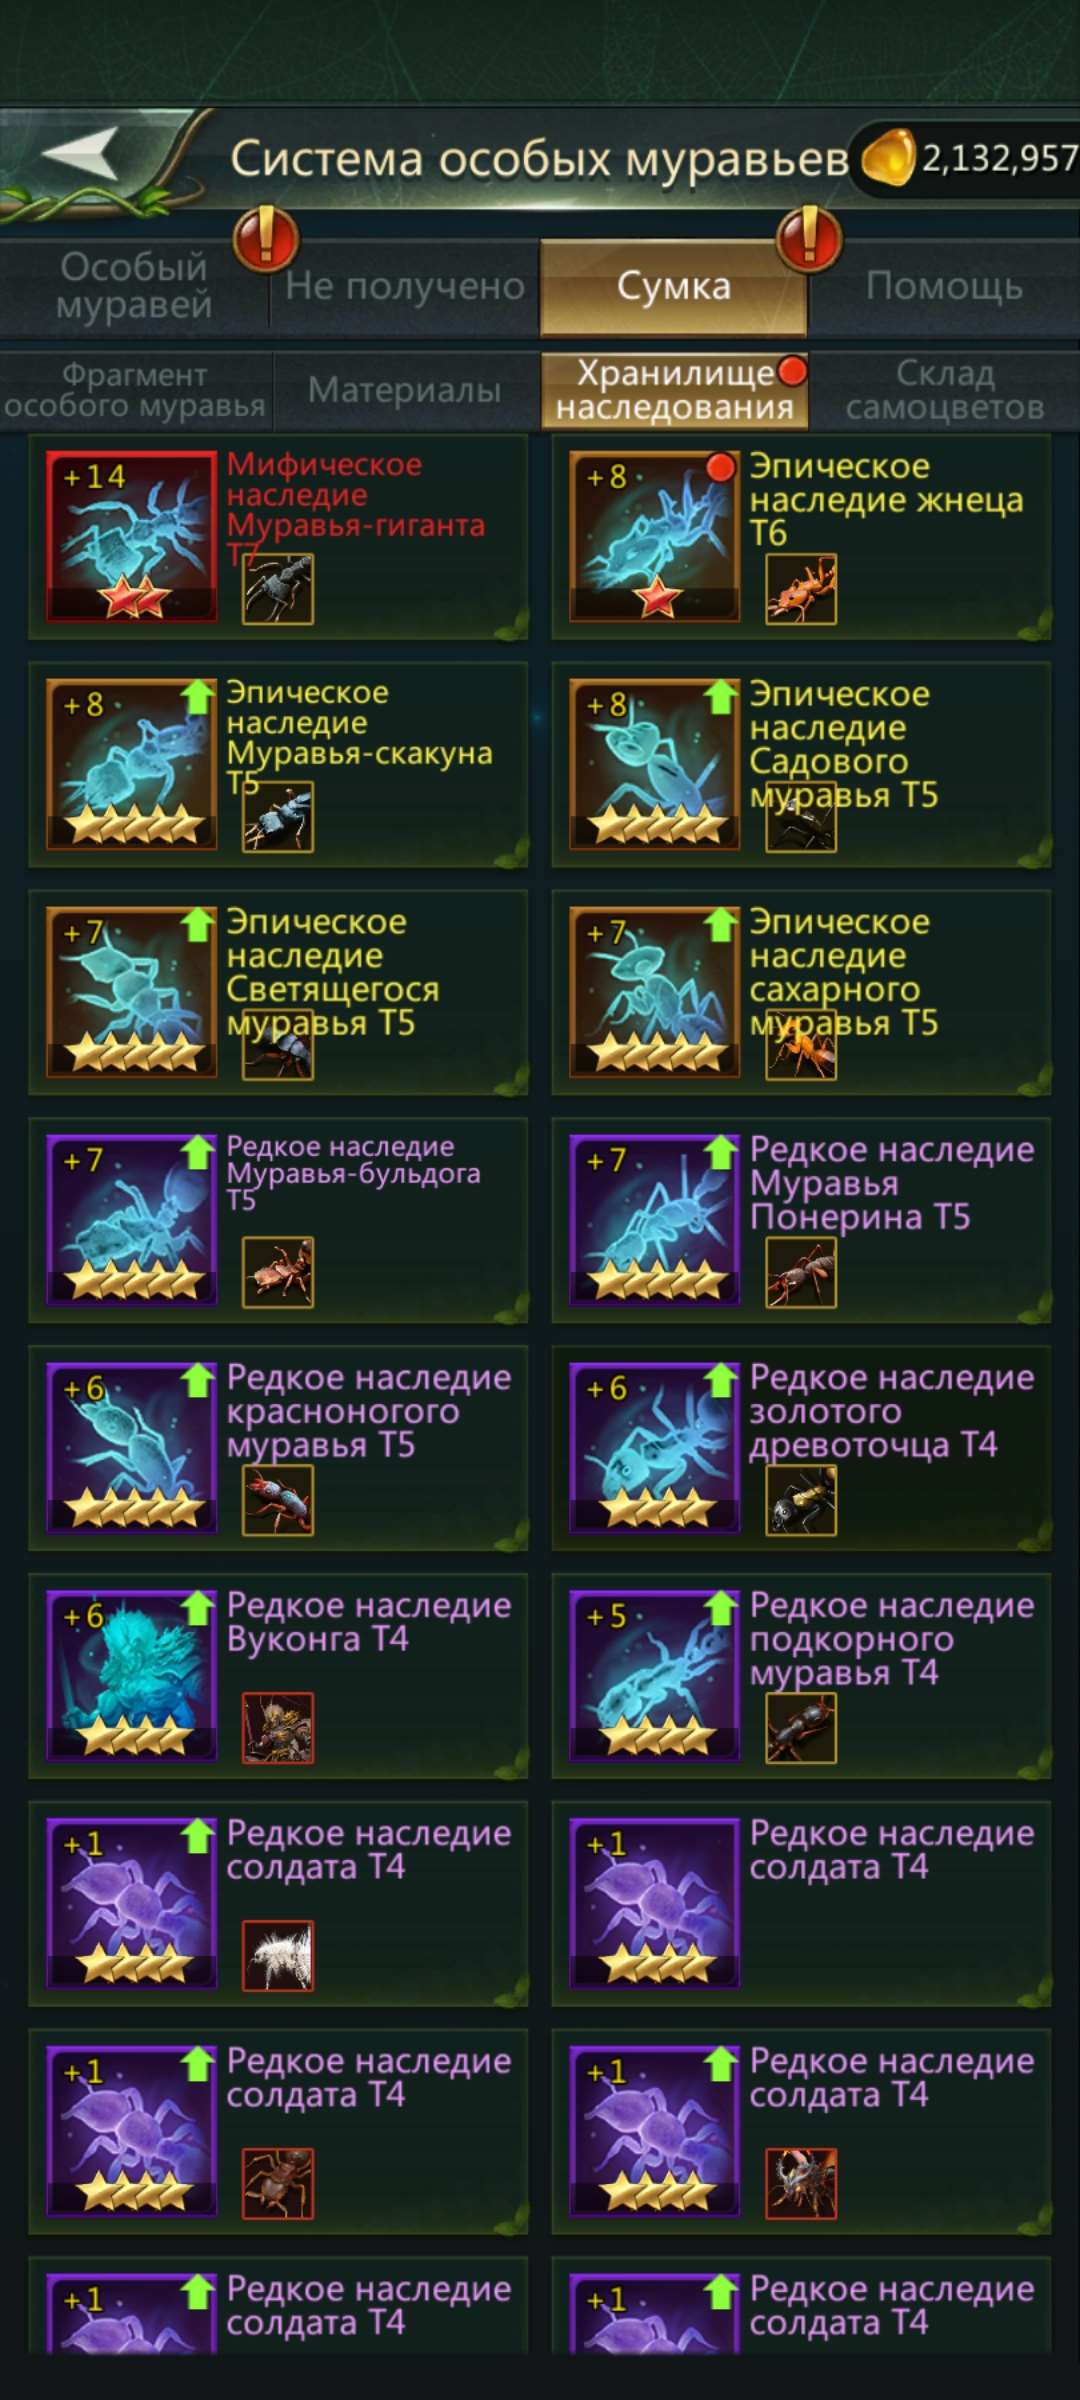Screen dimensions: 1080x2400
Task: Tap the white ant portrait under солдата T4
Action: point(278,1955)
